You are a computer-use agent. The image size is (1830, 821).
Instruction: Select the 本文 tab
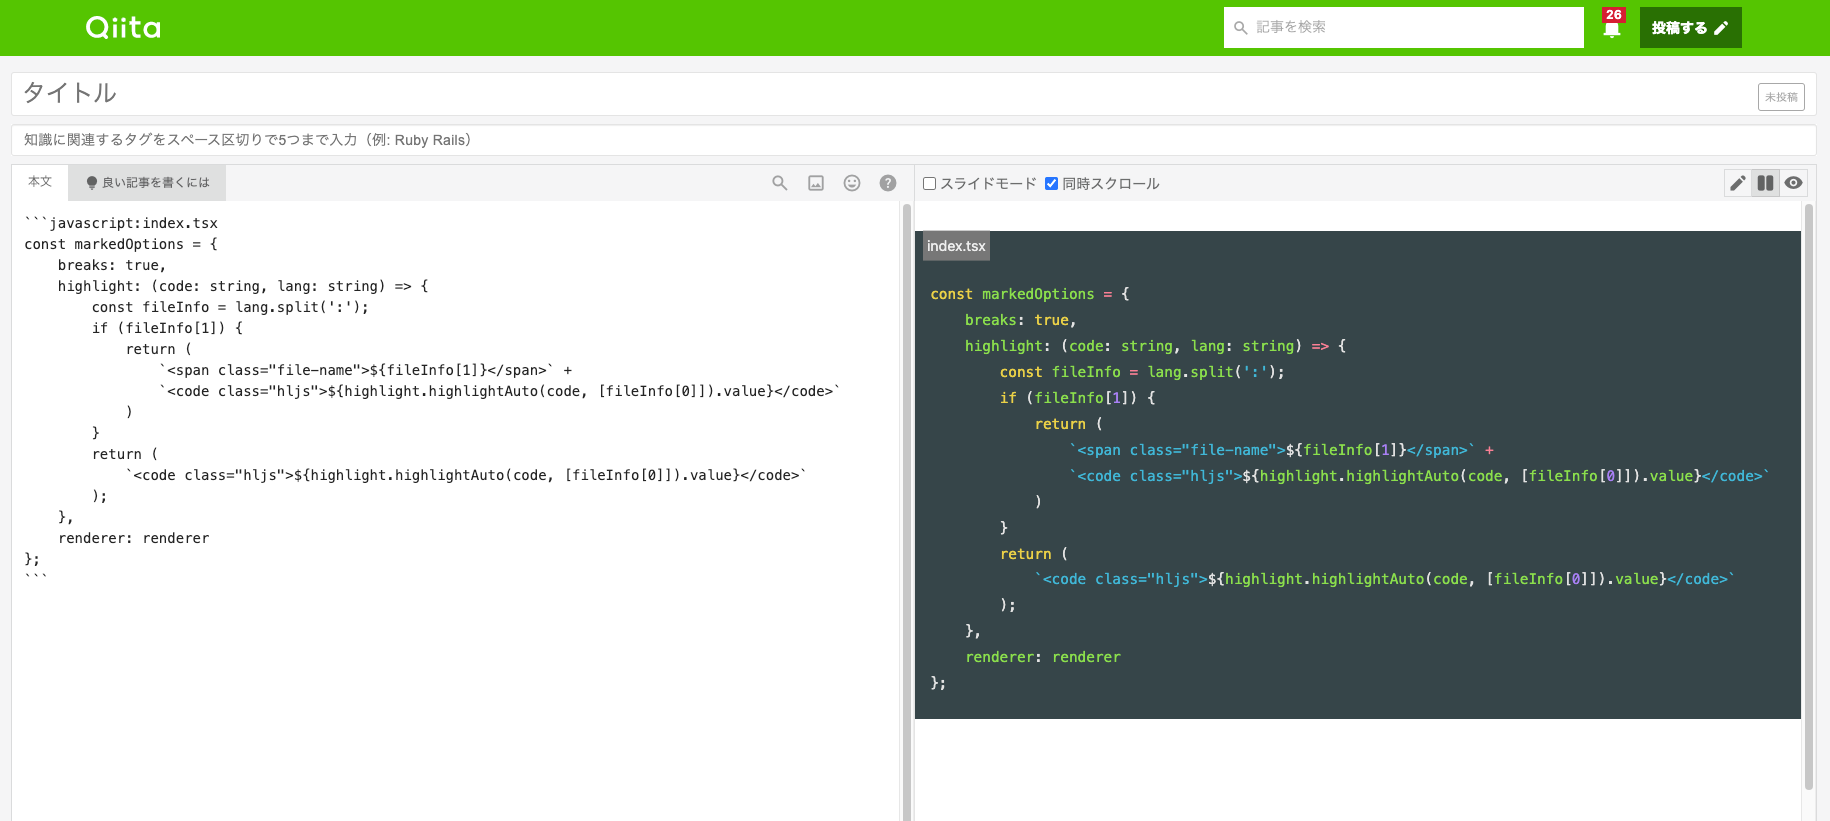point(40,182)
